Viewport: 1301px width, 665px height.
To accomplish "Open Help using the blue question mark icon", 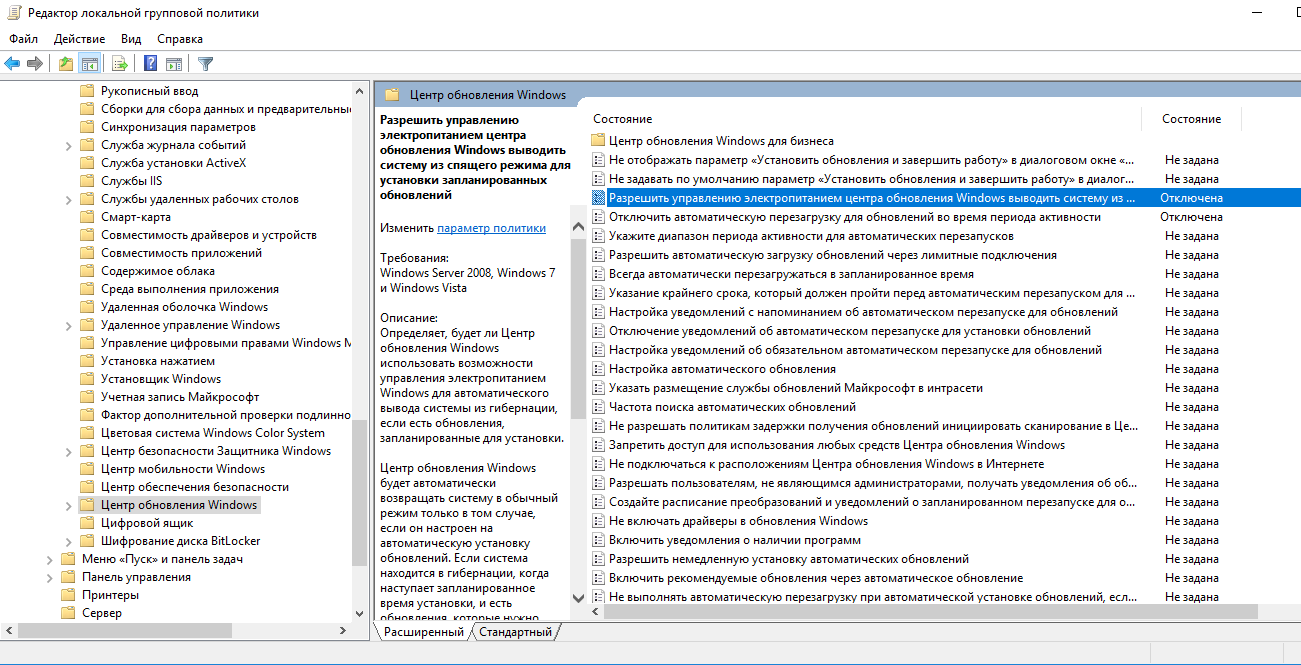I will pyautogui.click(x=150, y=62).
